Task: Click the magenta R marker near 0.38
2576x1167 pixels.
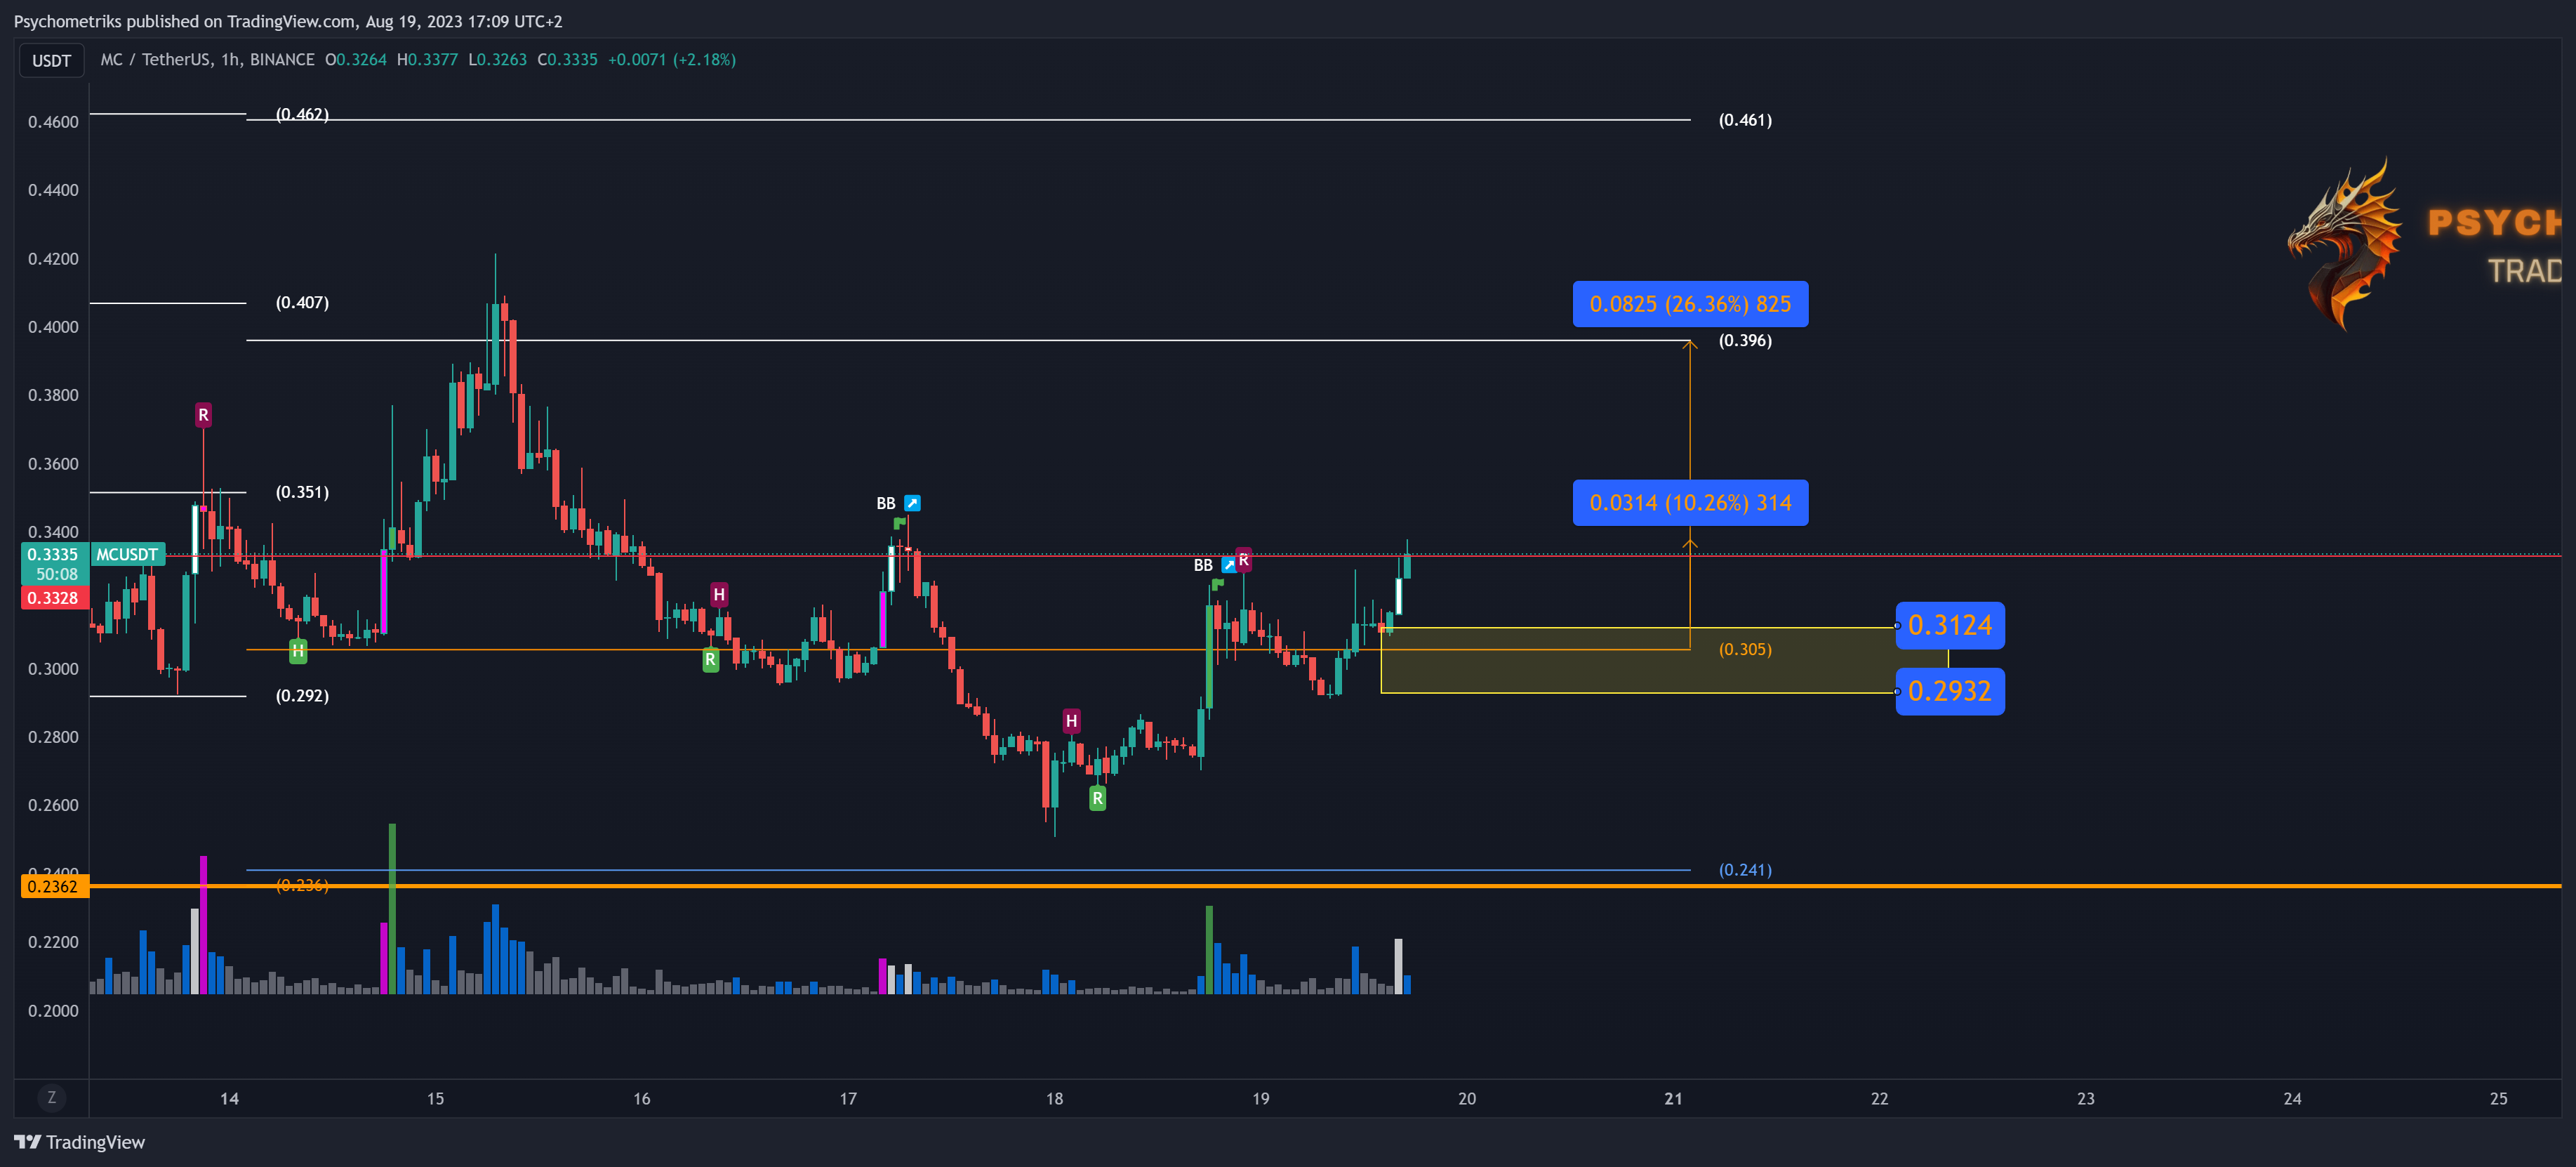Action: point(203,415)
